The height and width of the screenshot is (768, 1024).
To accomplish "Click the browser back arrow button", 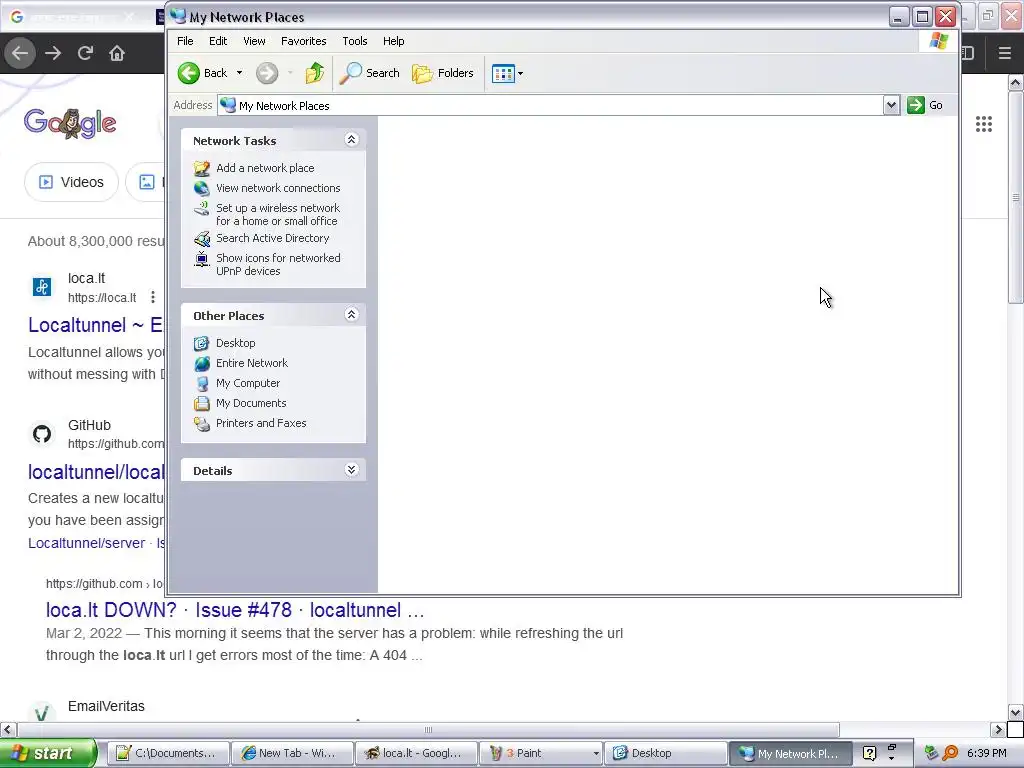I will (x=20, y=53).
